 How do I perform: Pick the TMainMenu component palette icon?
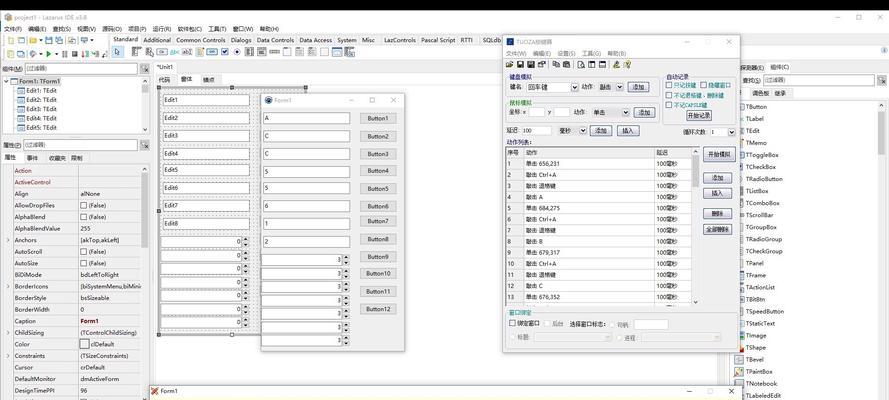[x=137, y=52]
